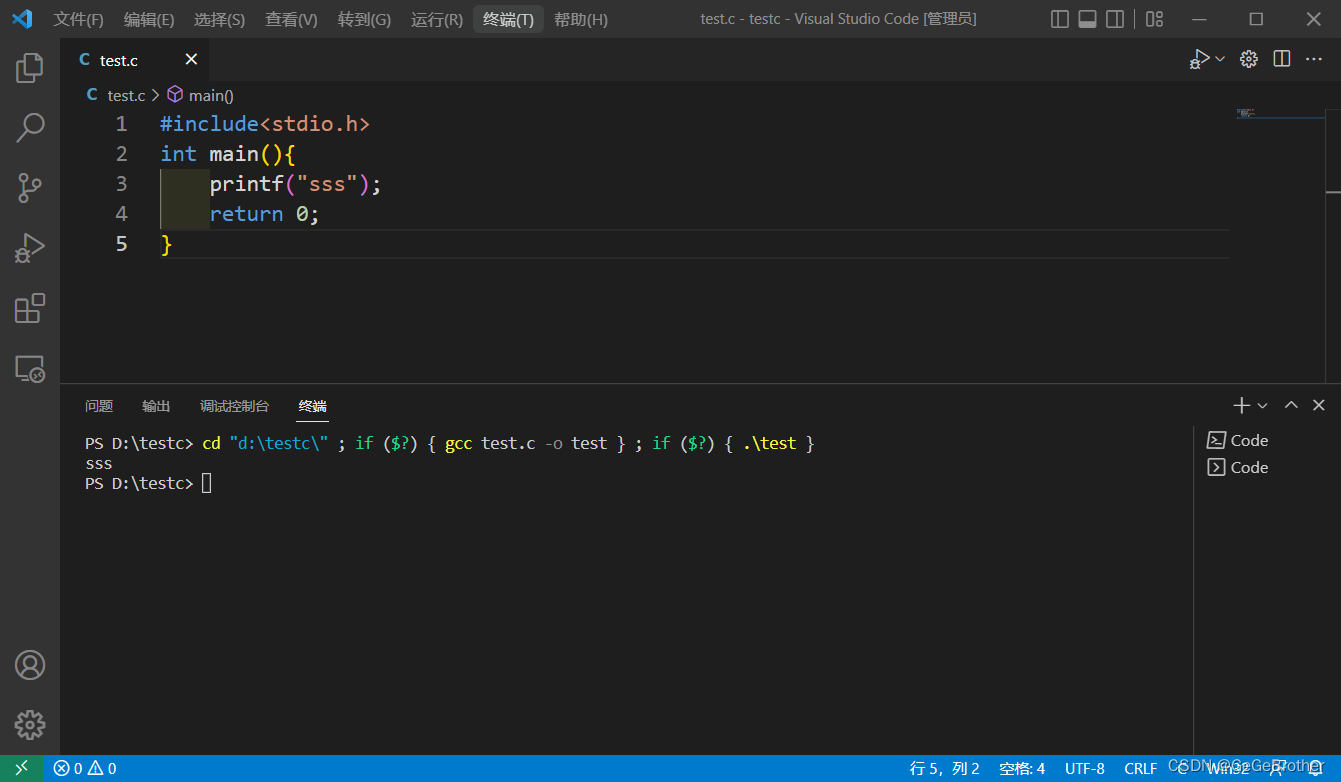Click the VS Code logo in title bar
1341x782 pixels.
23,19
